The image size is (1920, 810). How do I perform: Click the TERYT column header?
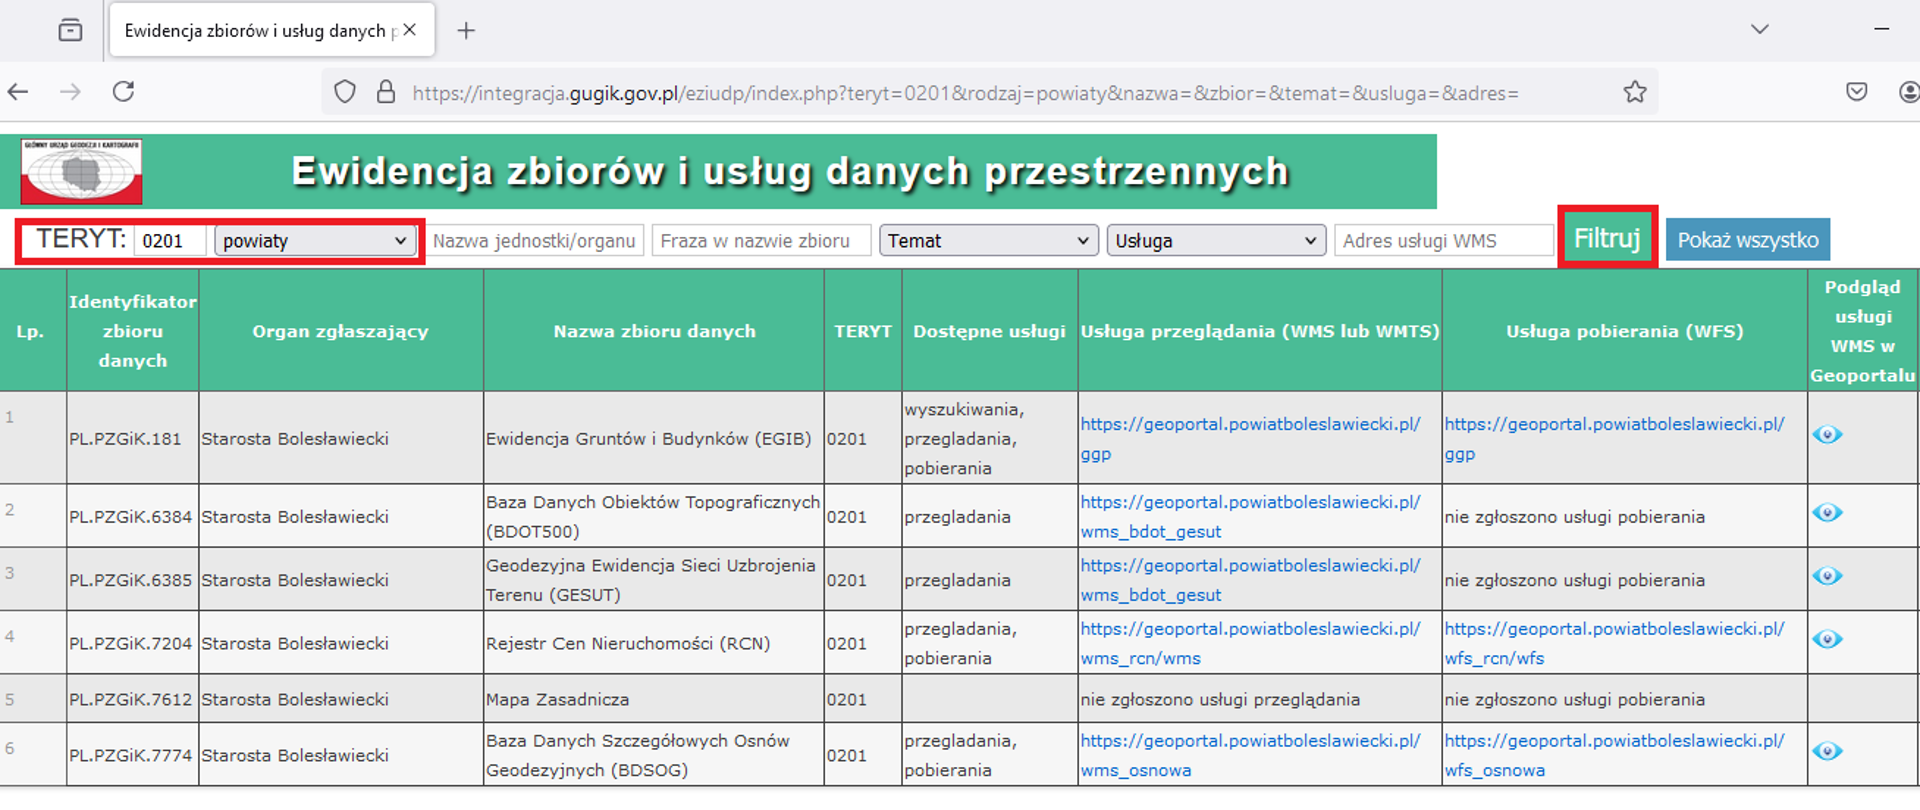[862, 331]
